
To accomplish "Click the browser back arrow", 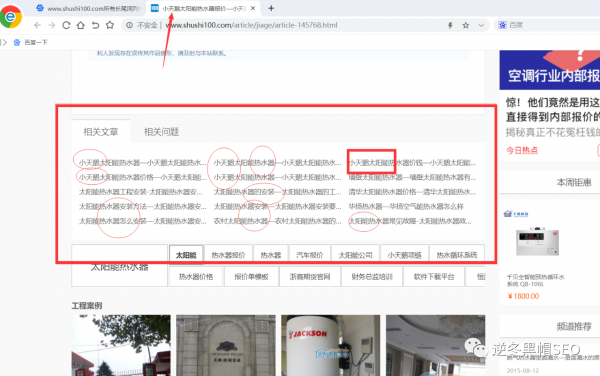I will coord(37,25).
